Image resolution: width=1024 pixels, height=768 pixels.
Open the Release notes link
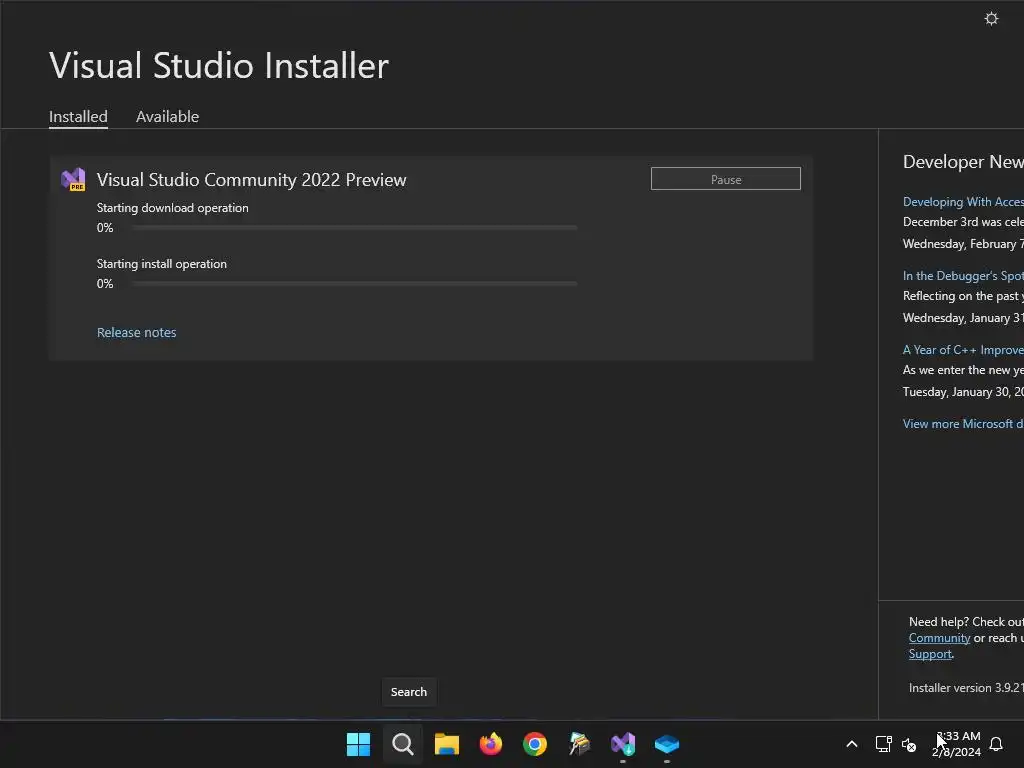coord(136,332)
